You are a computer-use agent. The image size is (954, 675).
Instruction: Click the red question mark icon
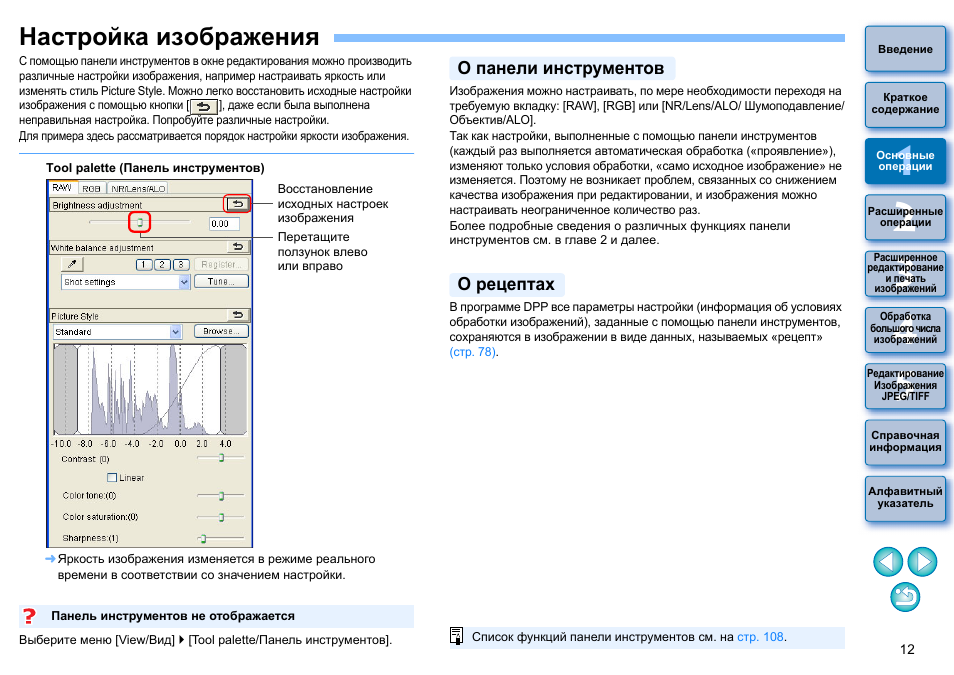(29, 616)
